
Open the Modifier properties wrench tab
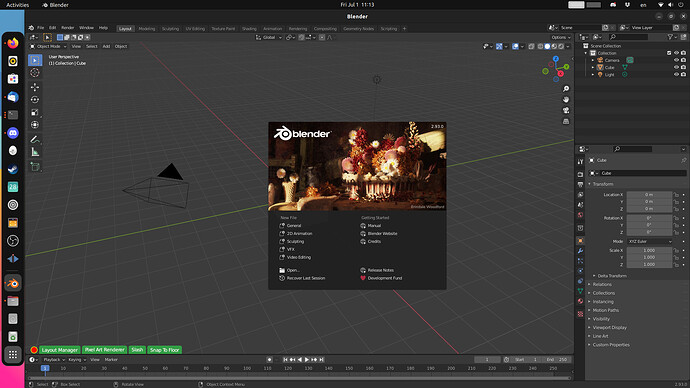click(x=580, y=251)
